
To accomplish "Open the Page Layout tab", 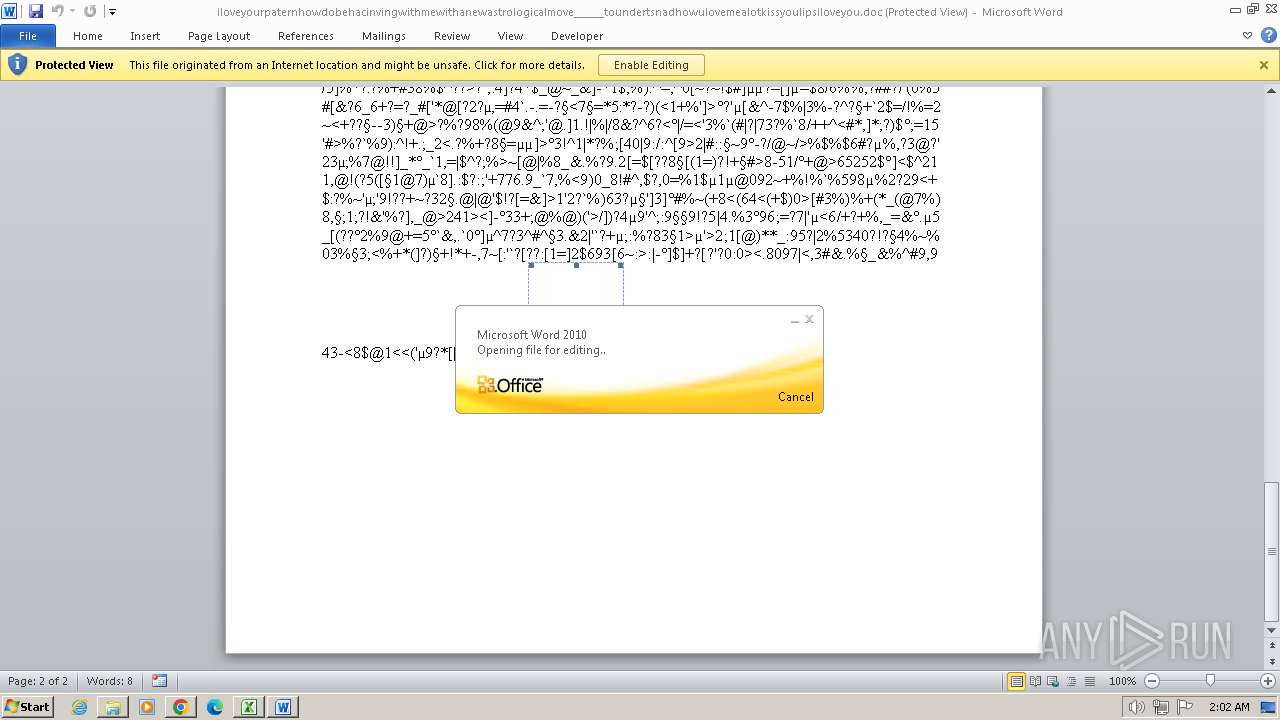I will (x=219, y=36).
